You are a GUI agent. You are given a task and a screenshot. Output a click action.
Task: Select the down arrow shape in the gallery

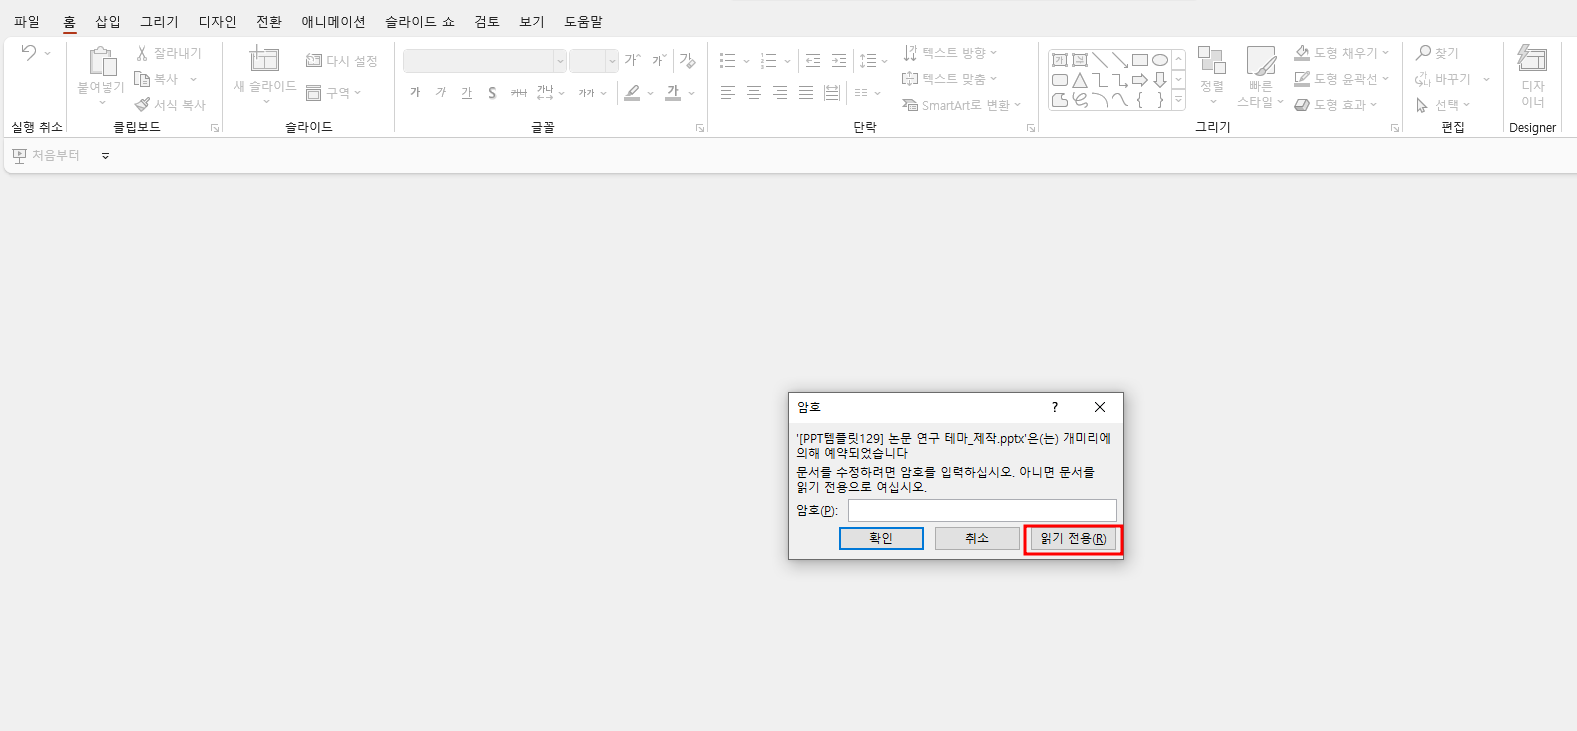[x=1160, y=80]
